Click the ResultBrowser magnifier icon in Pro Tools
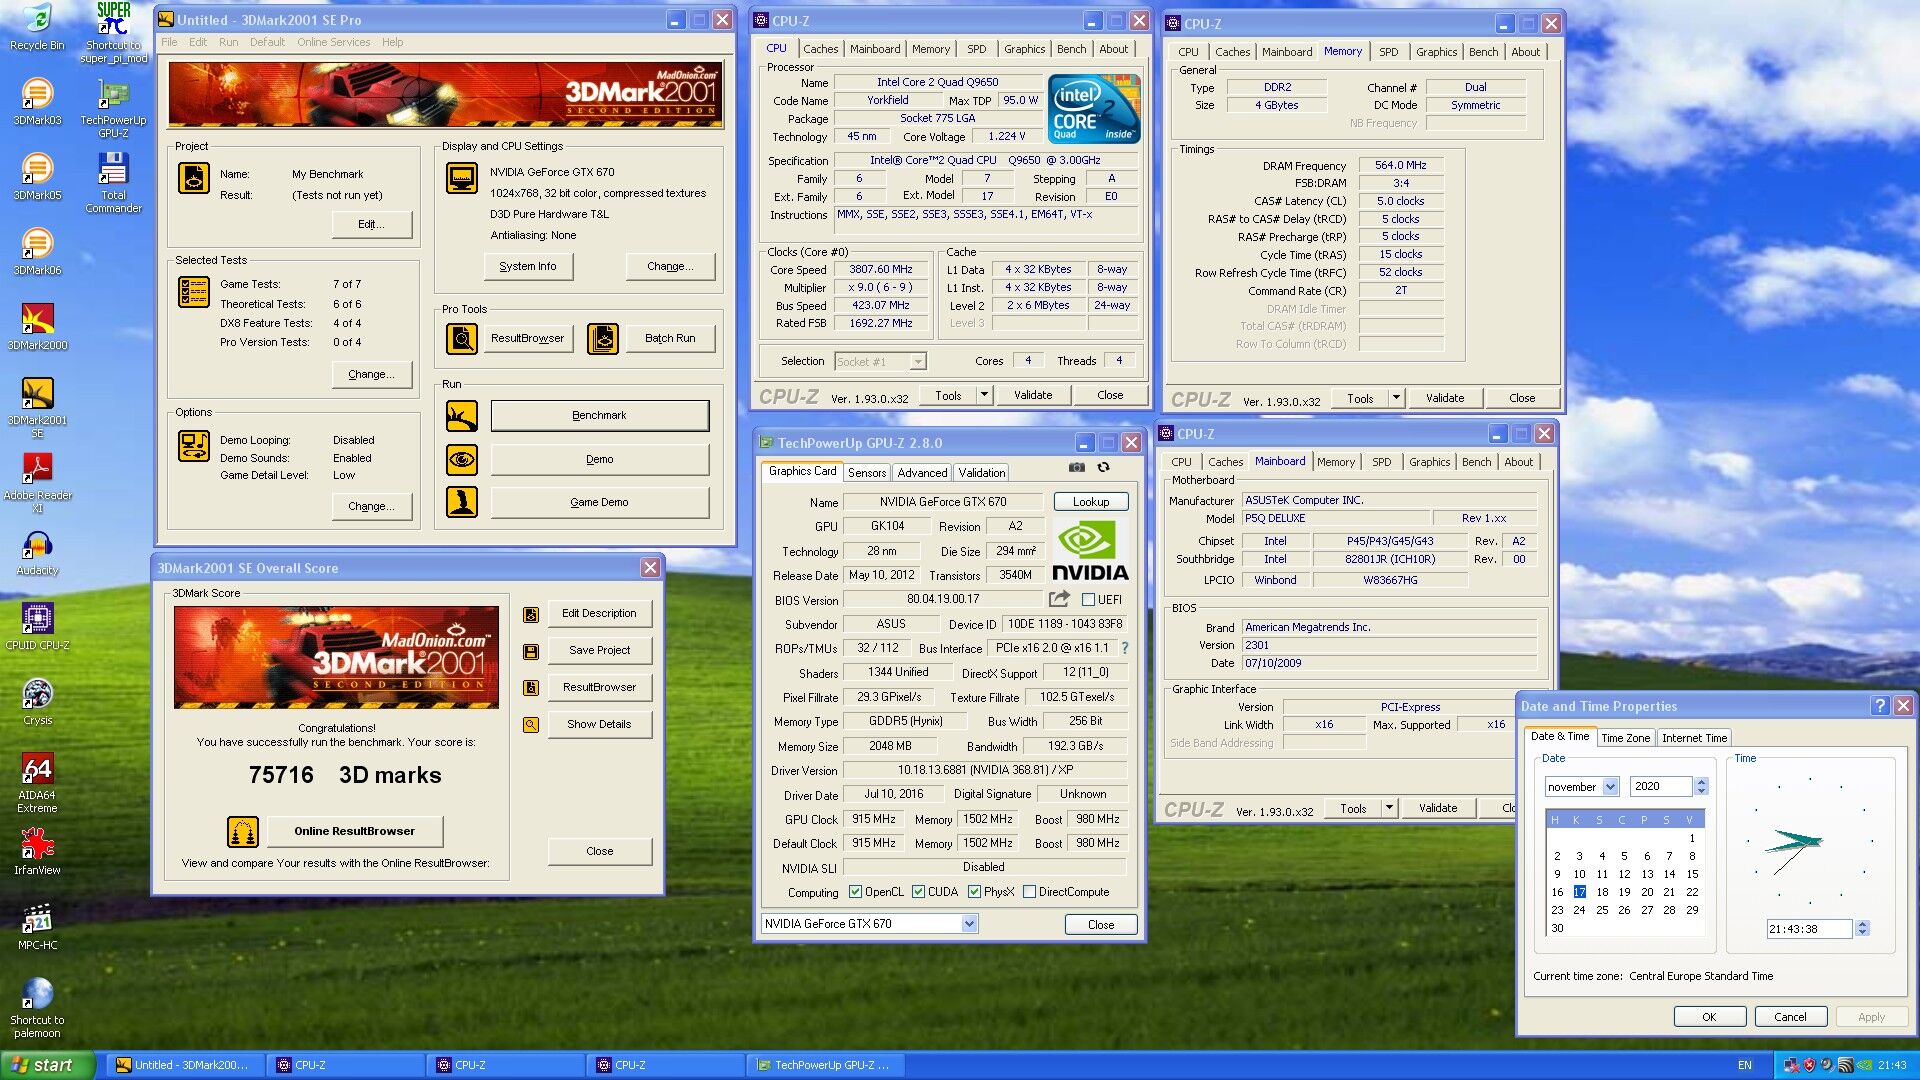The height and width of the screenshot is (1080, 1920). (x=461, y=339)
